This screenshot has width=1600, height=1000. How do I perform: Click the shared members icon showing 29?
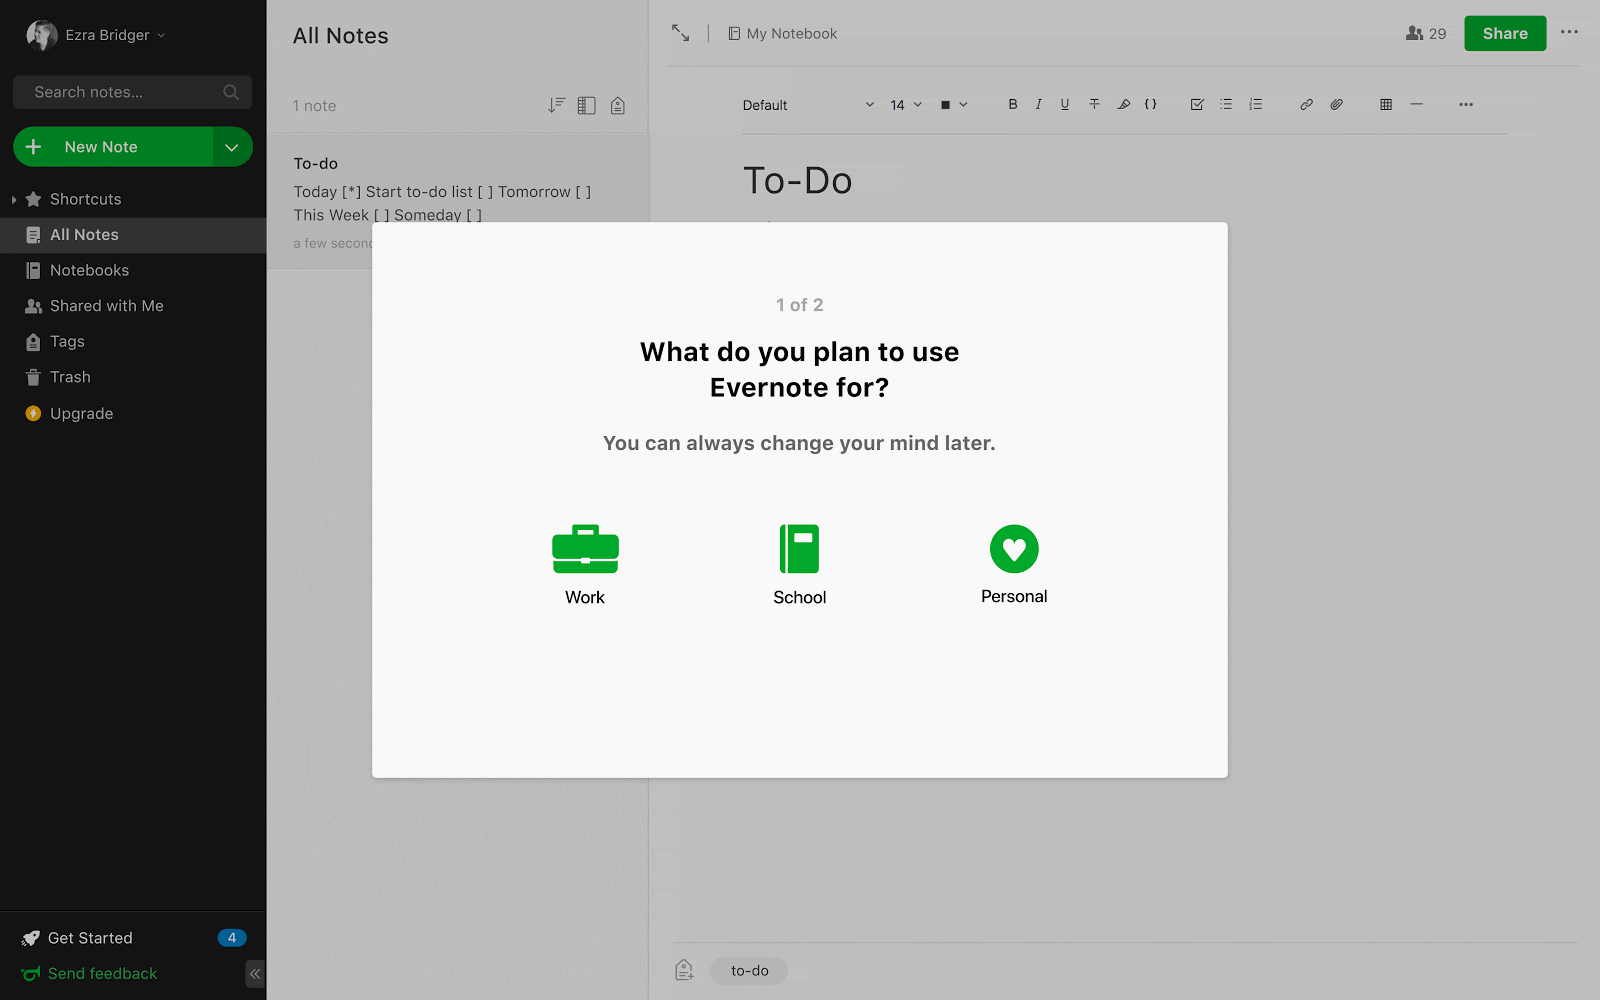pyautogui.click(x=1426, y=33)
